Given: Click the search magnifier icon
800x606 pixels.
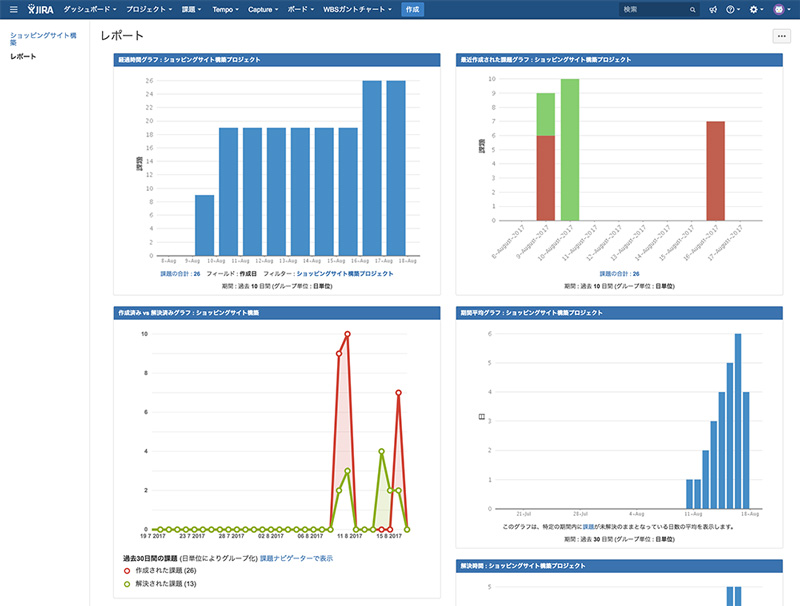Looking at the screenshot, I should pyautogui.click(x=692, y=10).
